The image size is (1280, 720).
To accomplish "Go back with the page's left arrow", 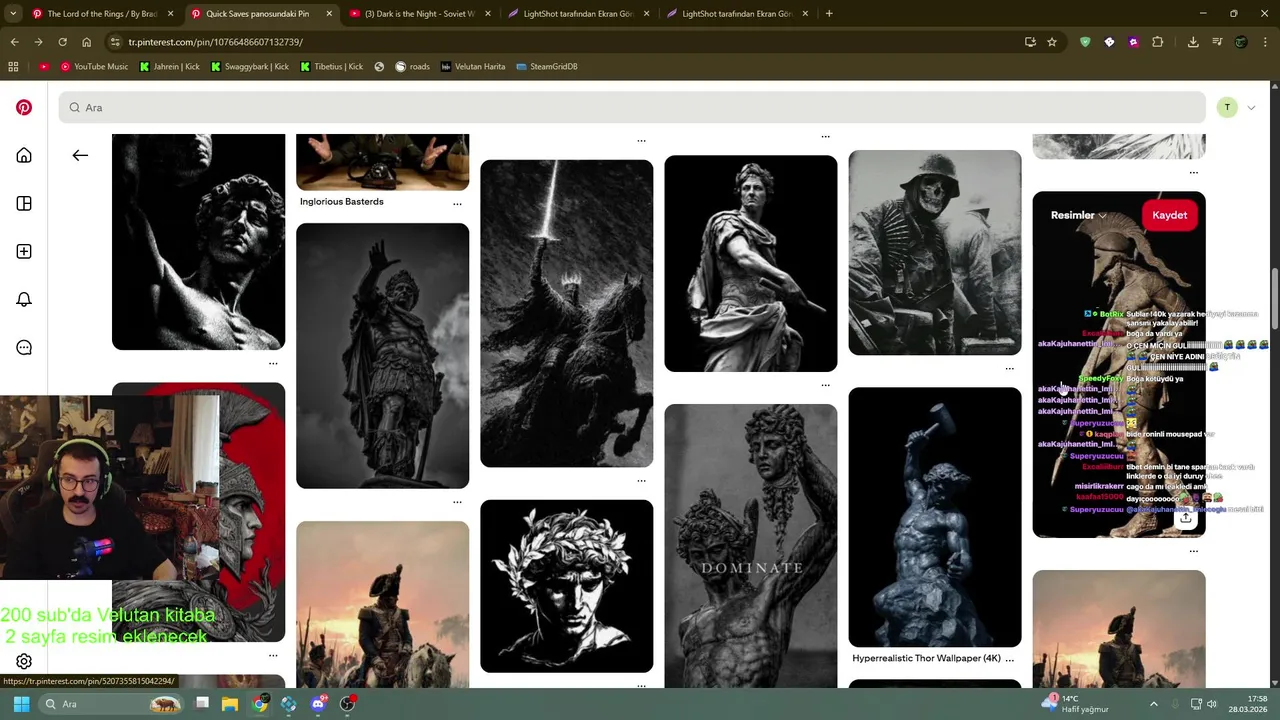I will [80, 155].
